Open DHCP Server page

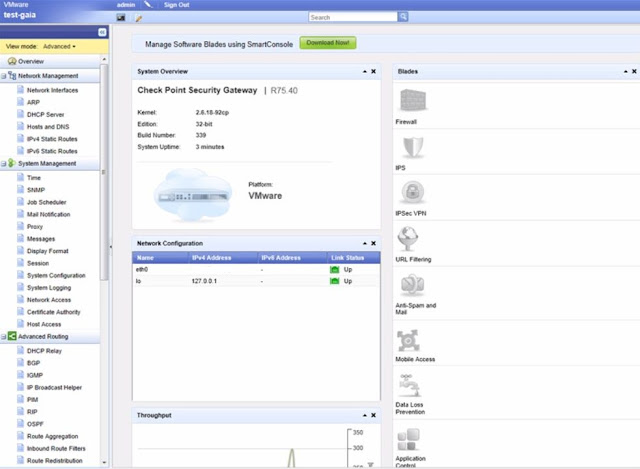pos(45,115)
